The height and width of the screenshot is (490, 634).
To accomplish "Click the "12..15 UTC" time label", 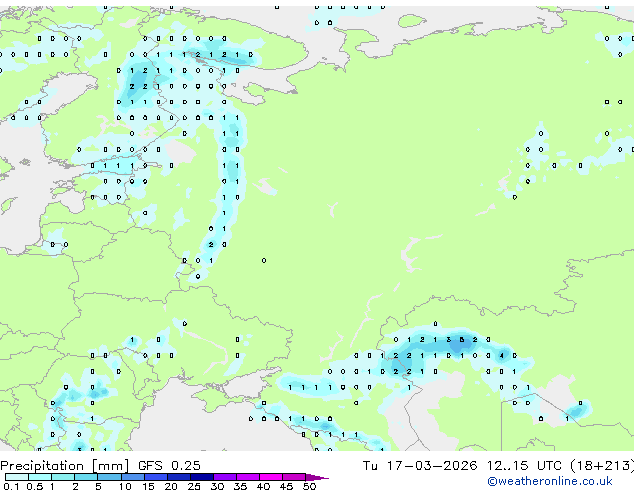I will tap(524, 466).
